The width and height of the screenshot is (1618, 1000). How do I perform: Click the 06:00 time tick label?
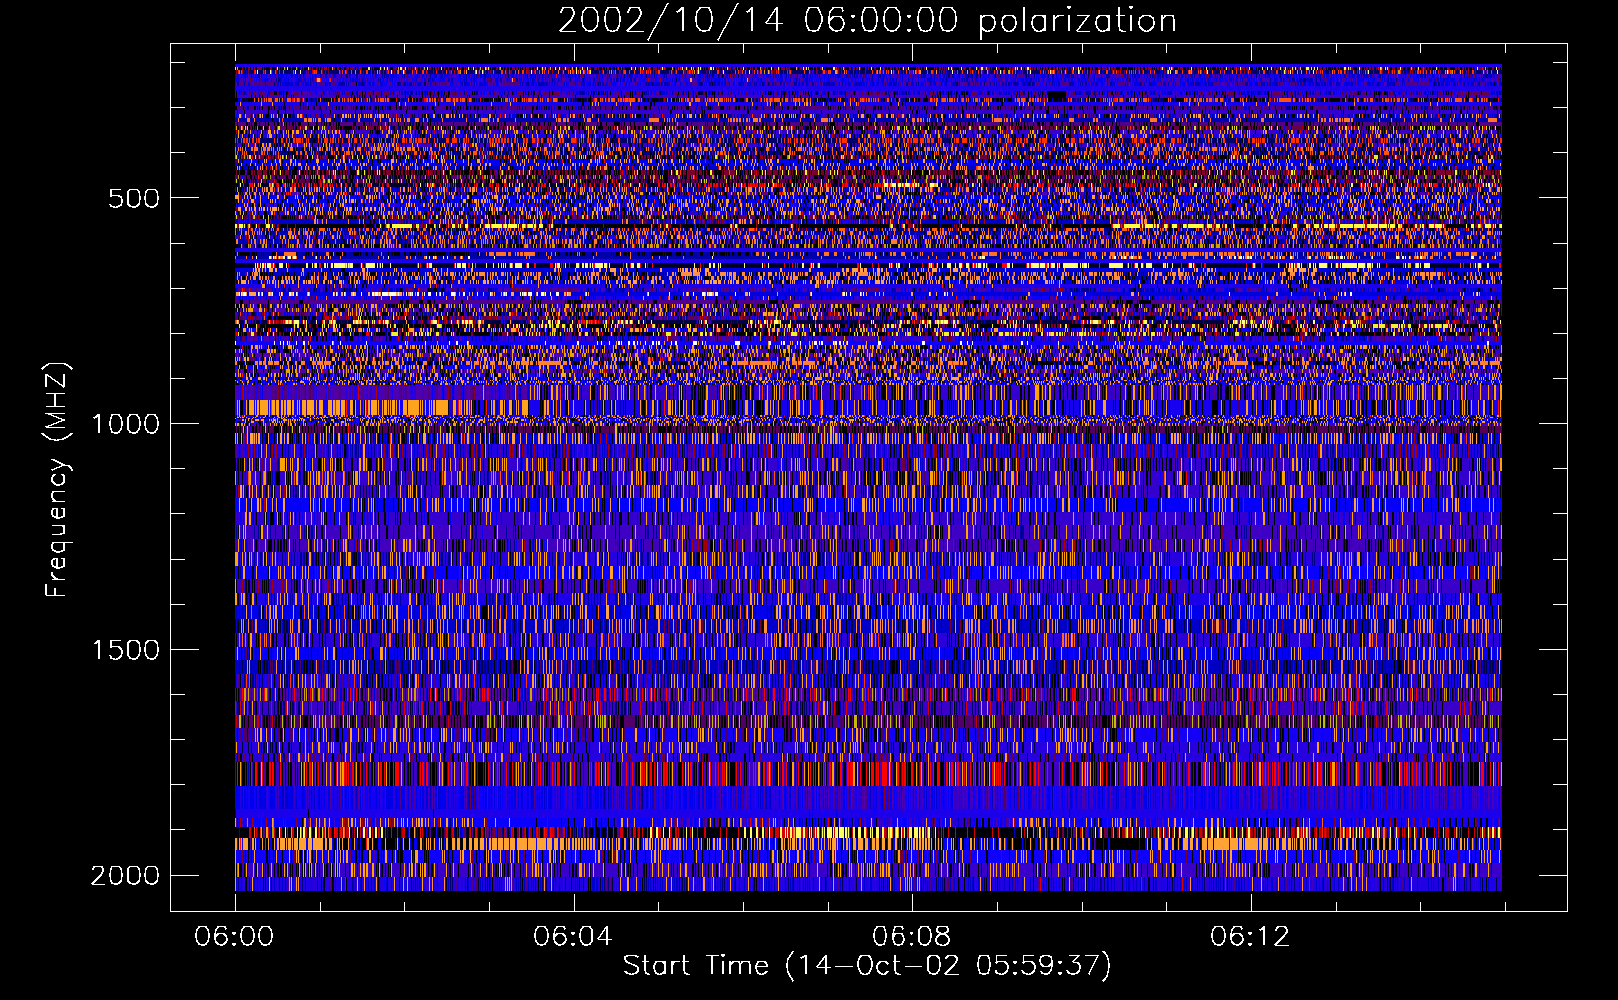point(234,937)
